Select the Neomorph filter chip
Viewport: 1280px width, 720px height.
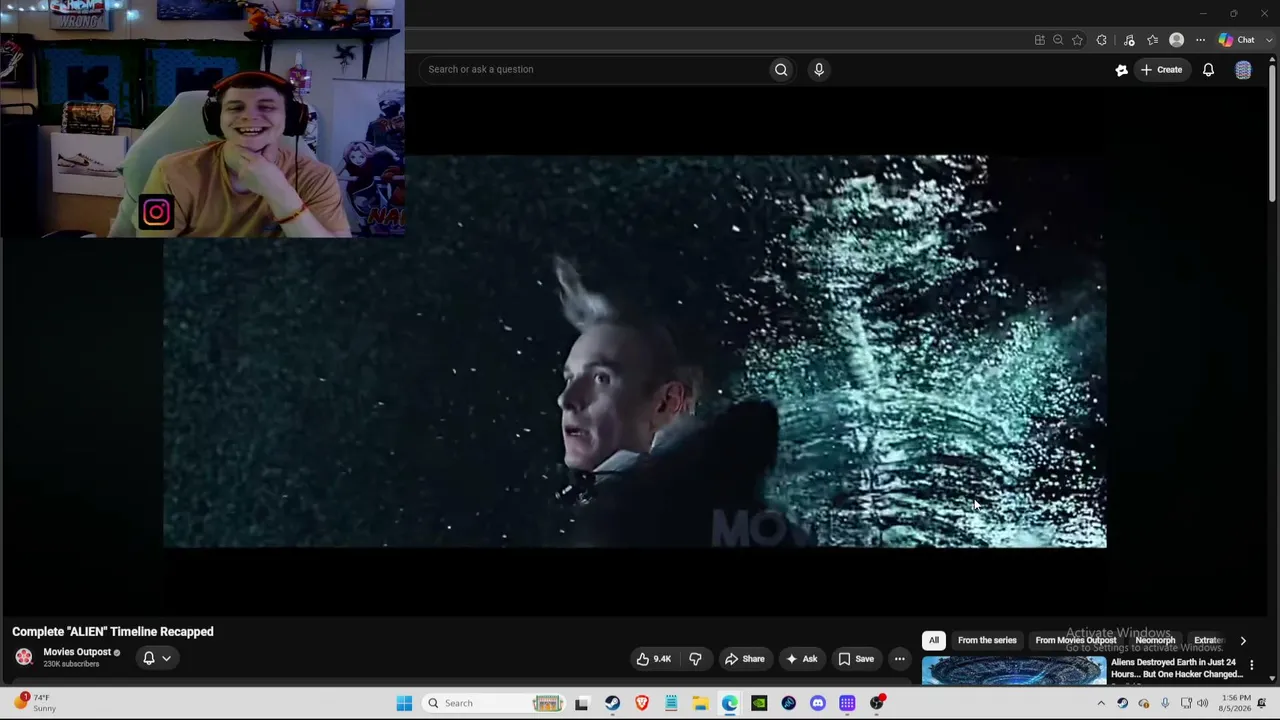point(1155,640)
